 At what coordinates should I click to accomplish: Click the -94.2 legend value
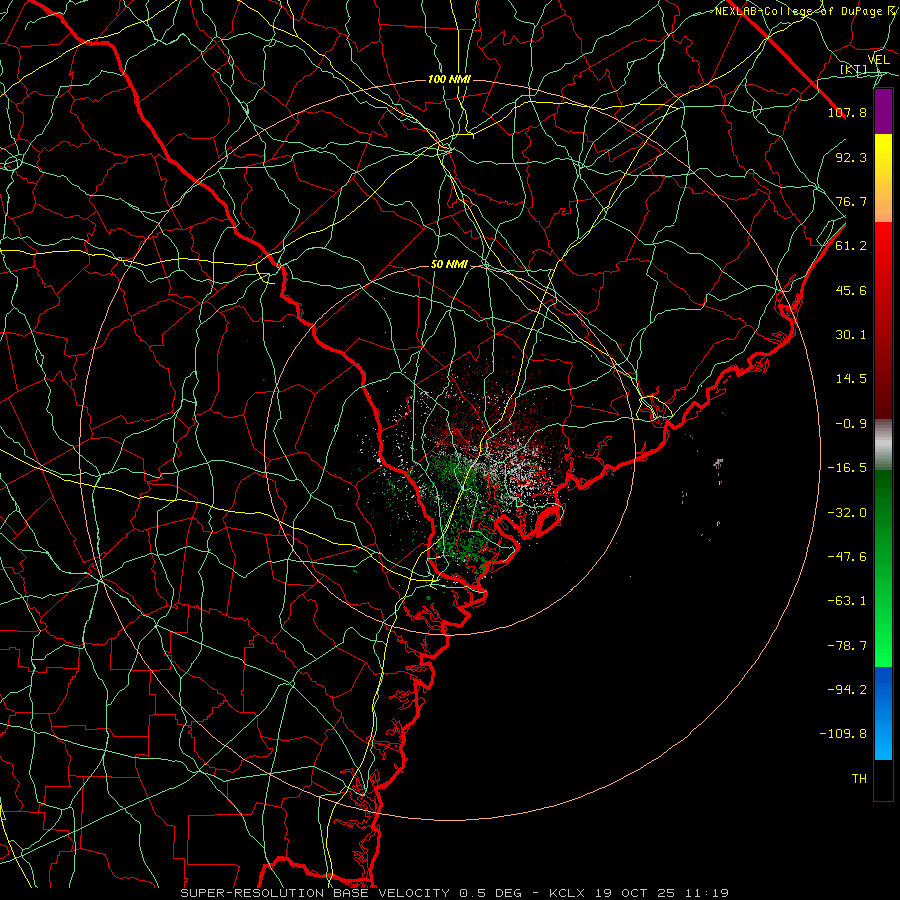point(847,689)
